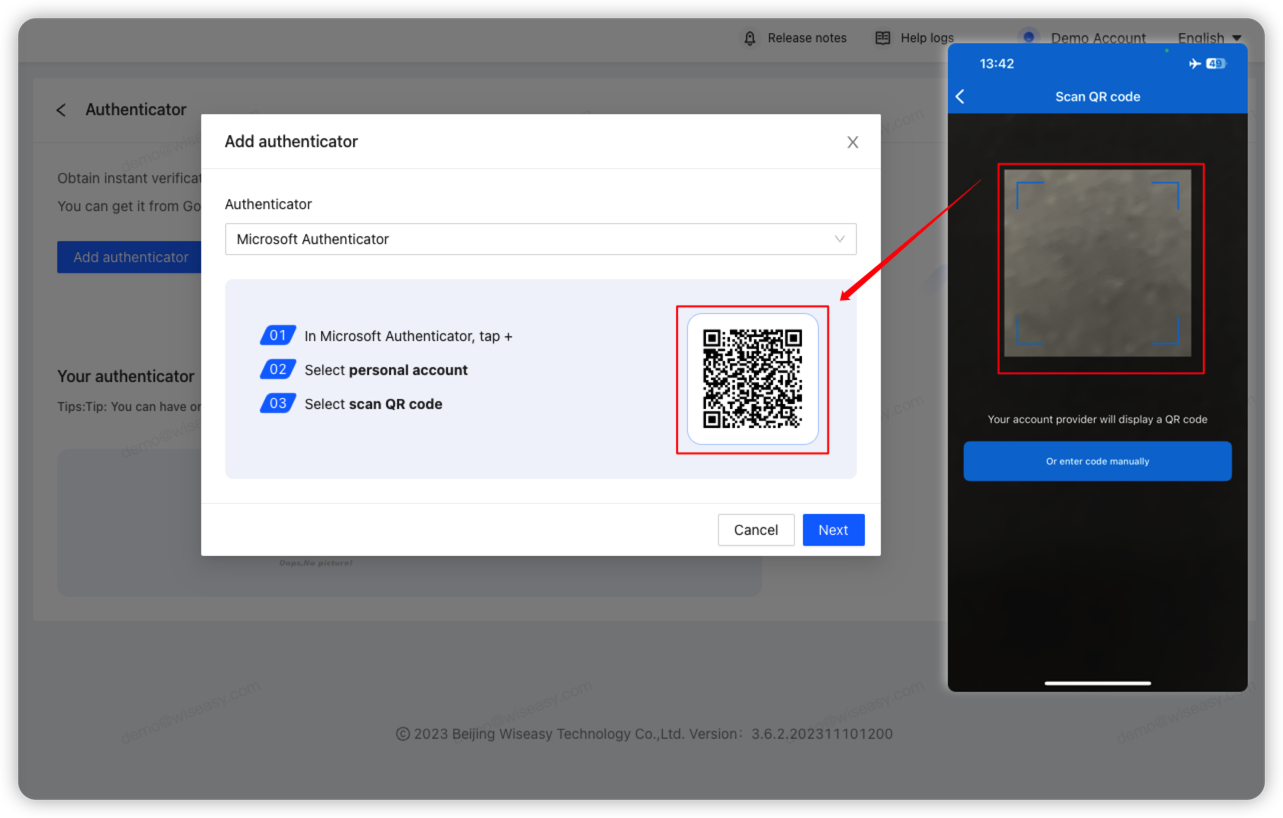Click the step 03 badge
This screenshot has width=1283, height=818.
[x=278, y=404]
